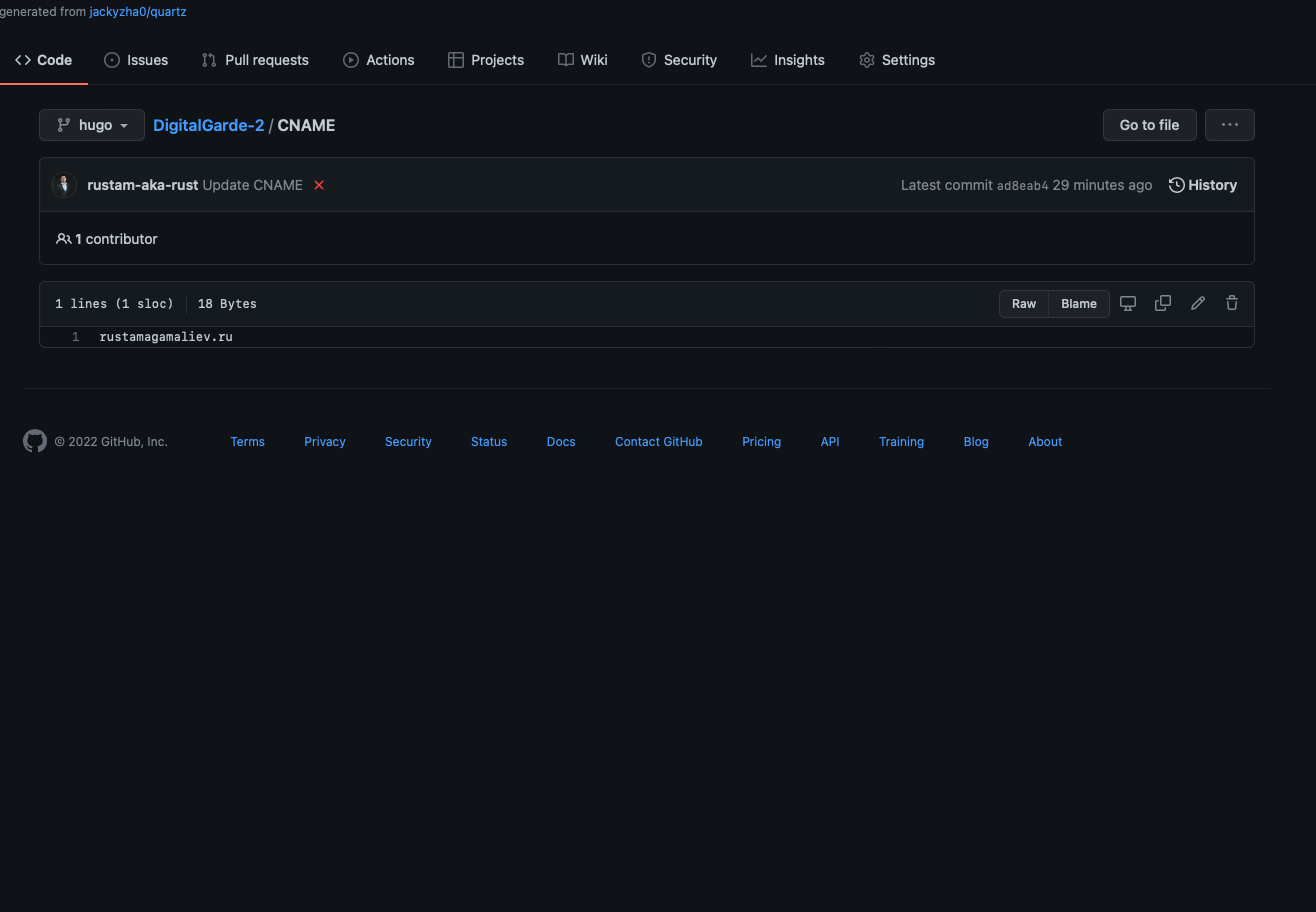Open the Blame view
Screen dimensions: 1316x912
(x=1078, y=303)
